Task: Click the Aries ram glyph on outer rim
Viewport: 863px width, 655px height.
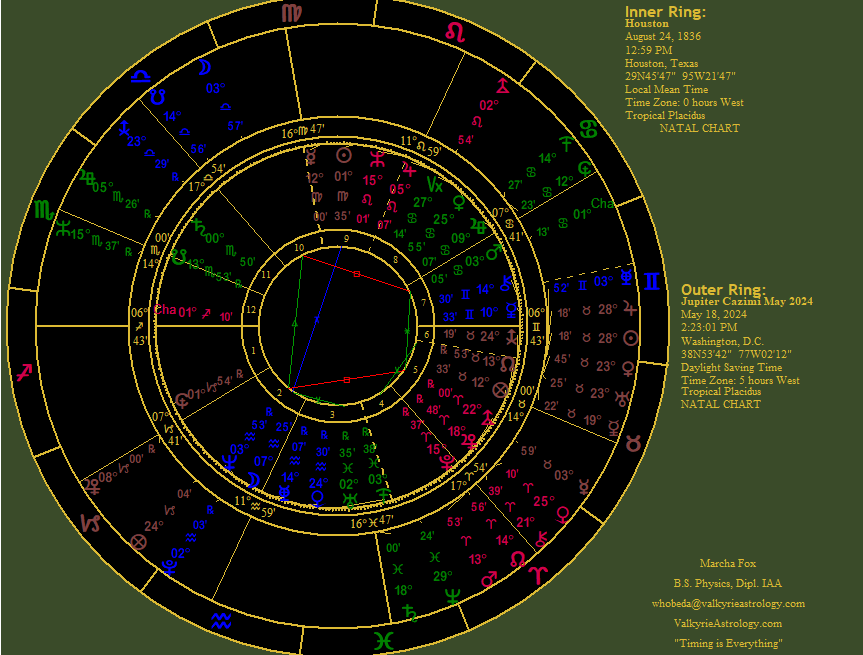Action: [x=538, y=575]
